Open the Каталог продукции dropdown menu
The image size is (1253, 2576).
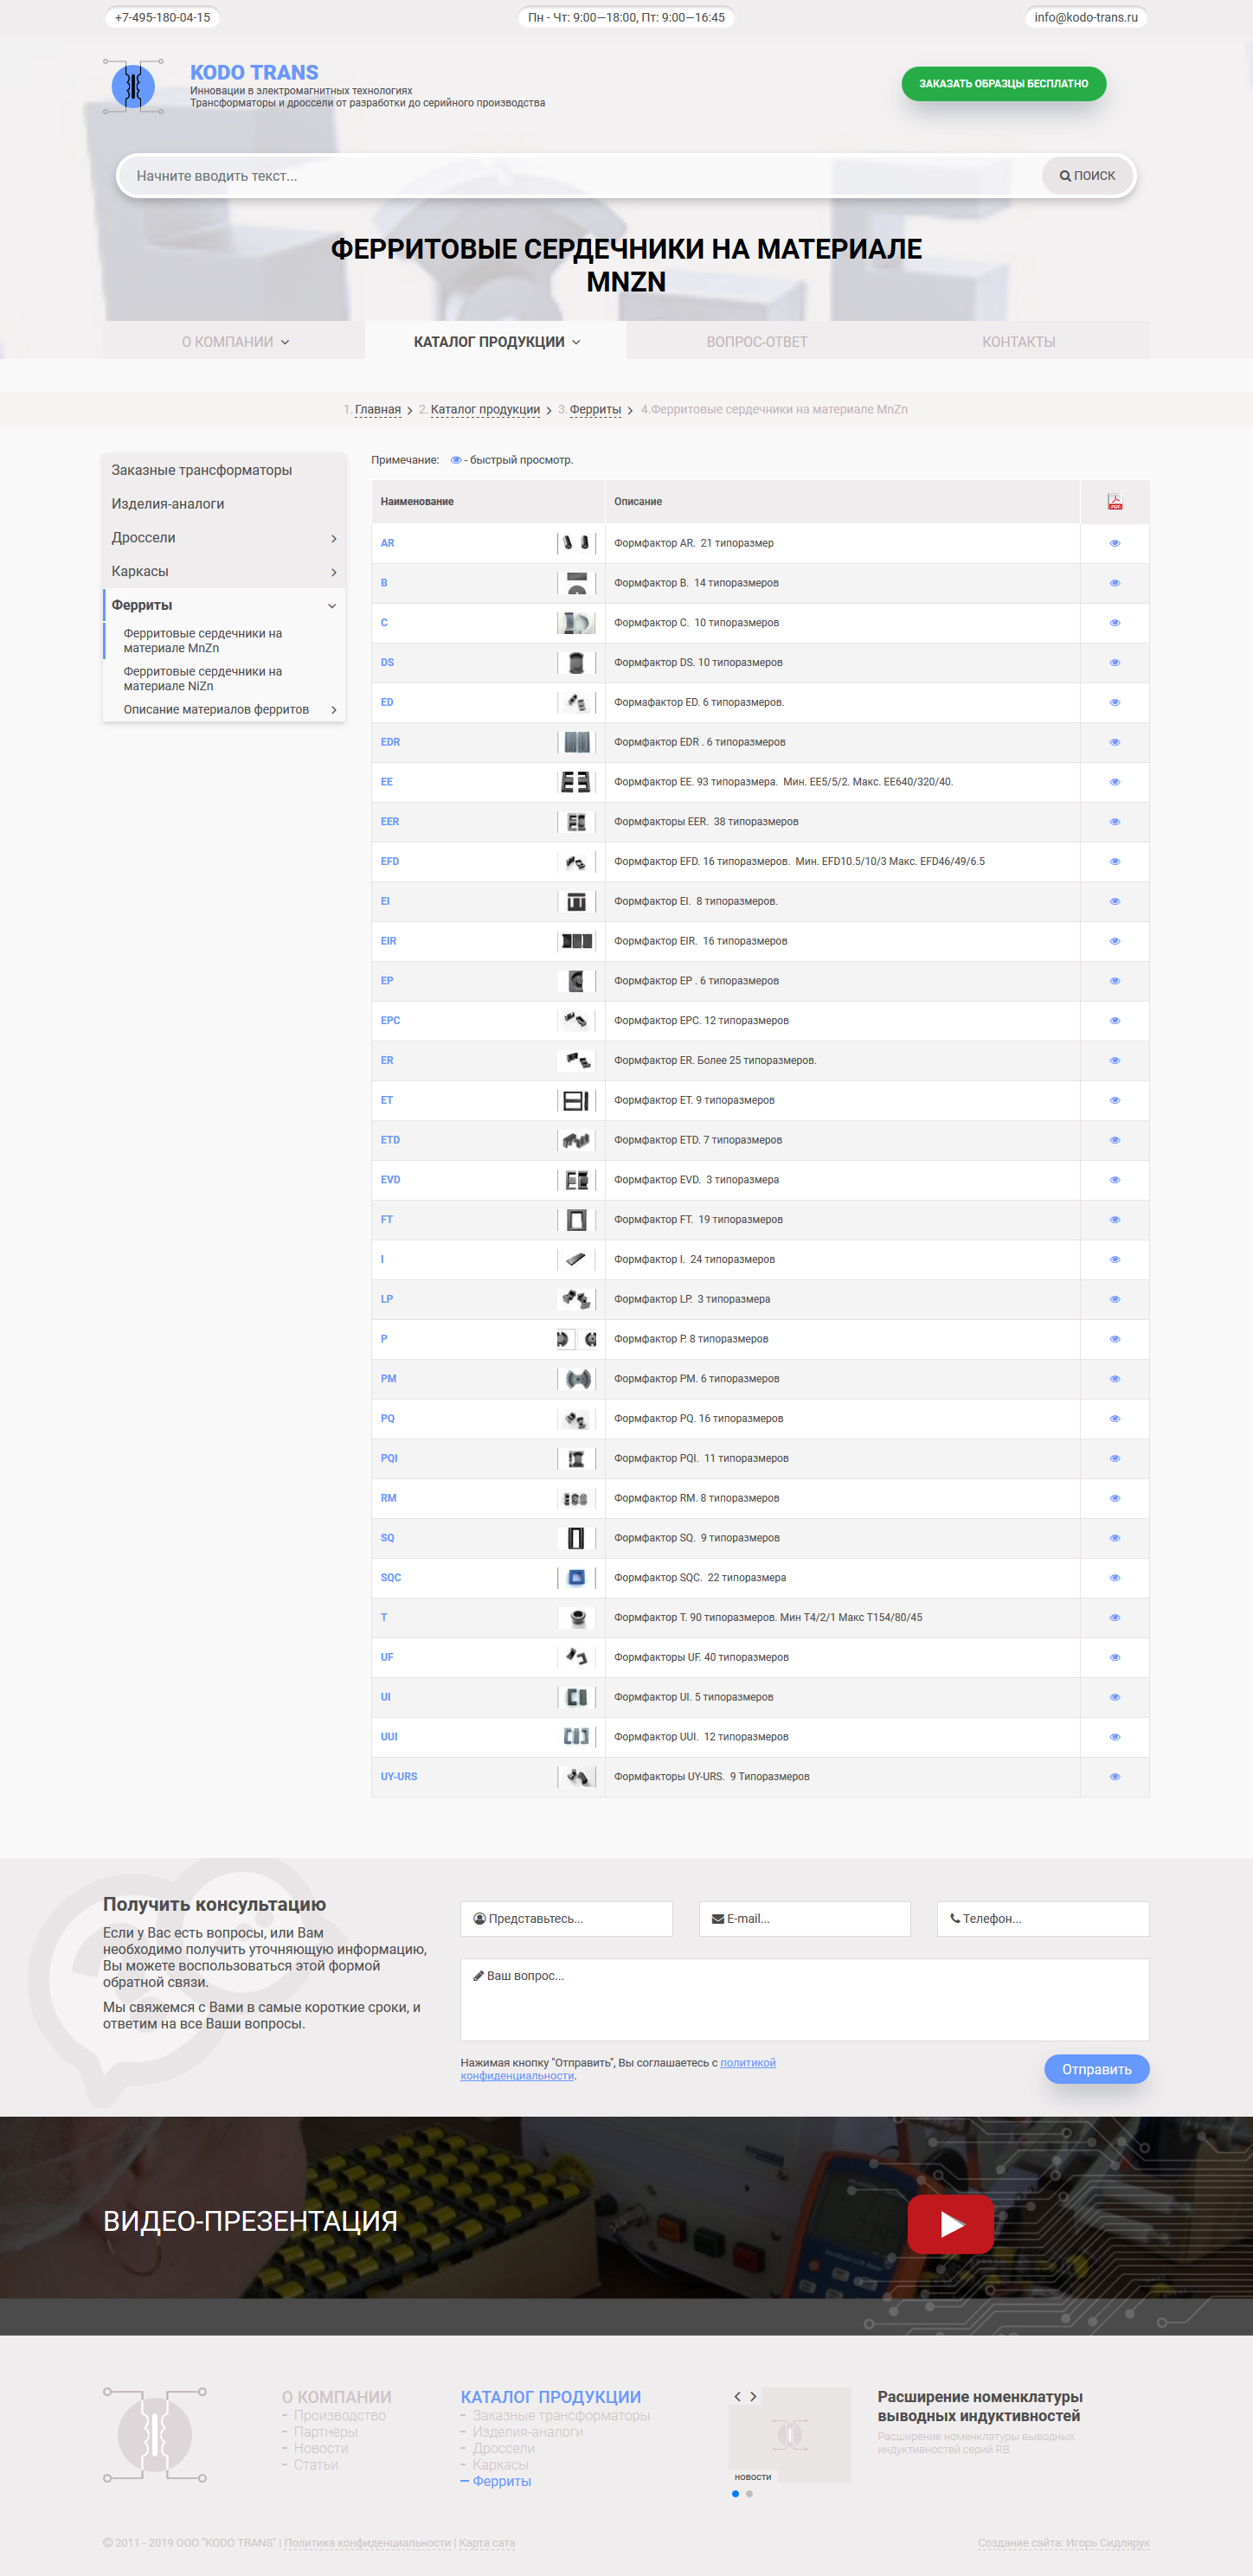click(496, 342)
